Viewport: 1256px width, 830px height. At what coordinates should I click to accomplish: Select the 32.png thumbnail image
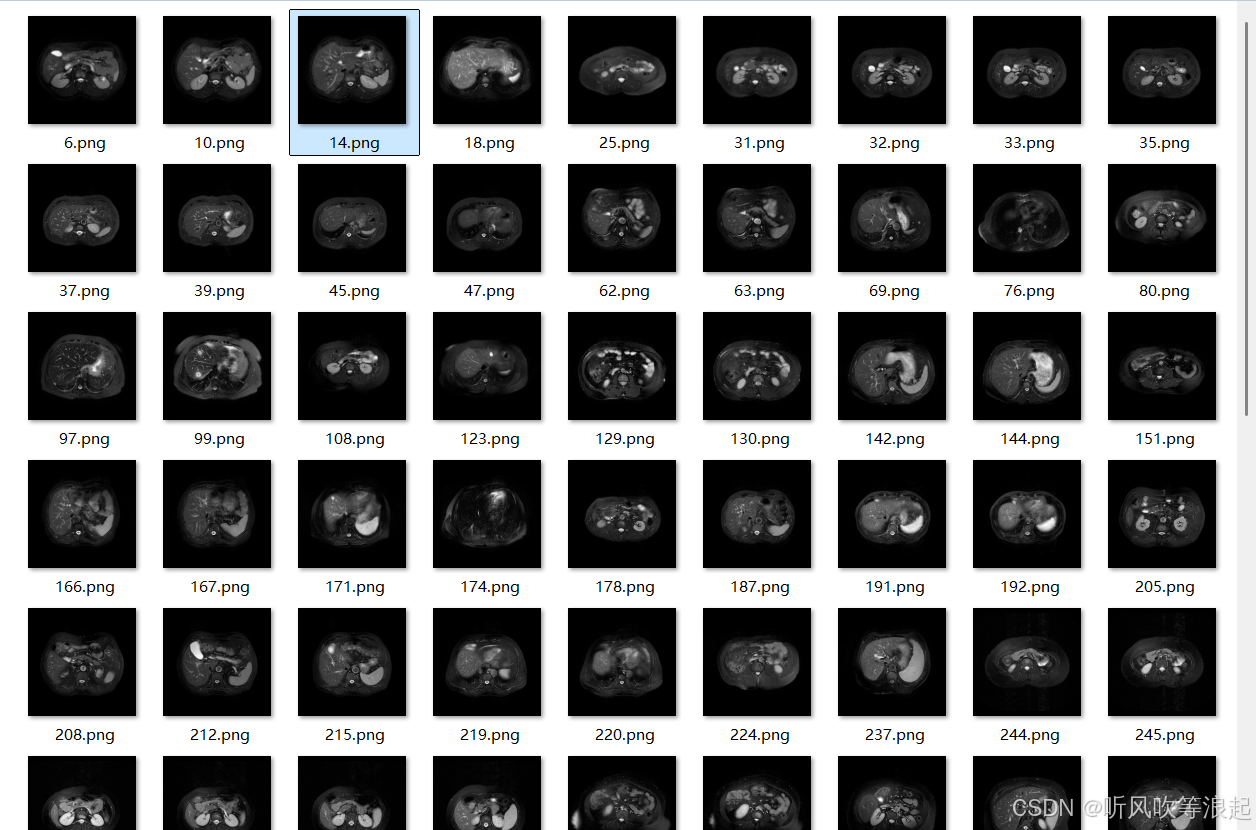pyautogui.click(x=892, y=70)
